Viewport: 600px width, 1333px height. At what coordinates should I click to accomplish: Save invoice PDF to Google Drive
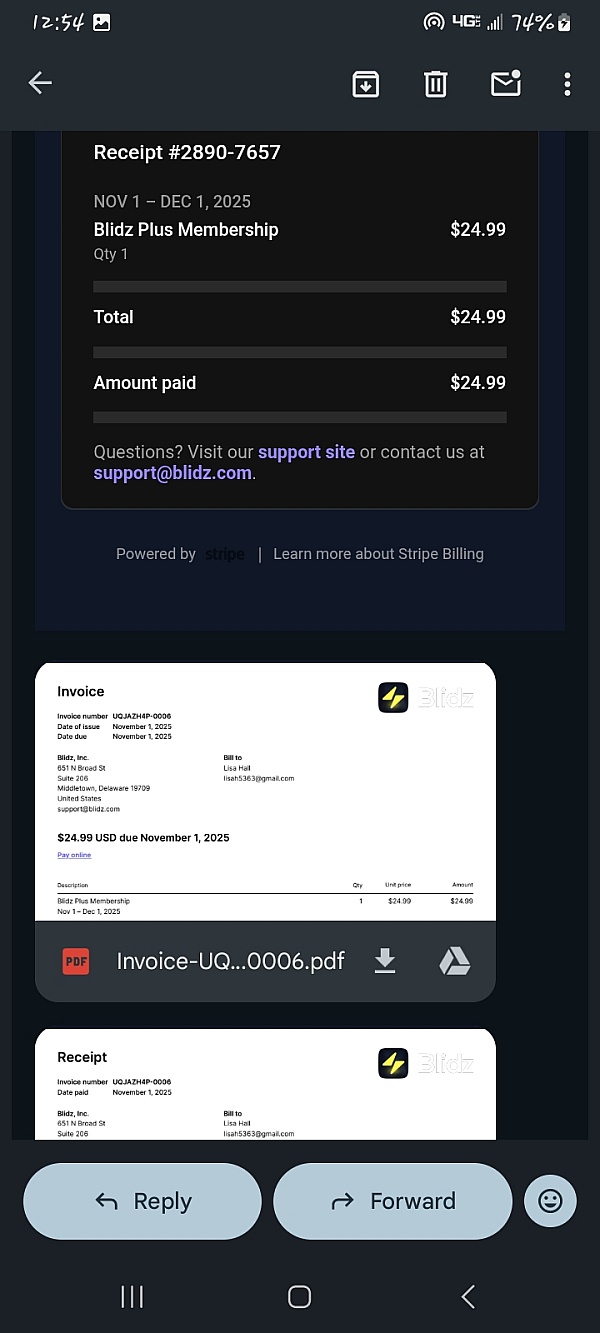[455, 961]
